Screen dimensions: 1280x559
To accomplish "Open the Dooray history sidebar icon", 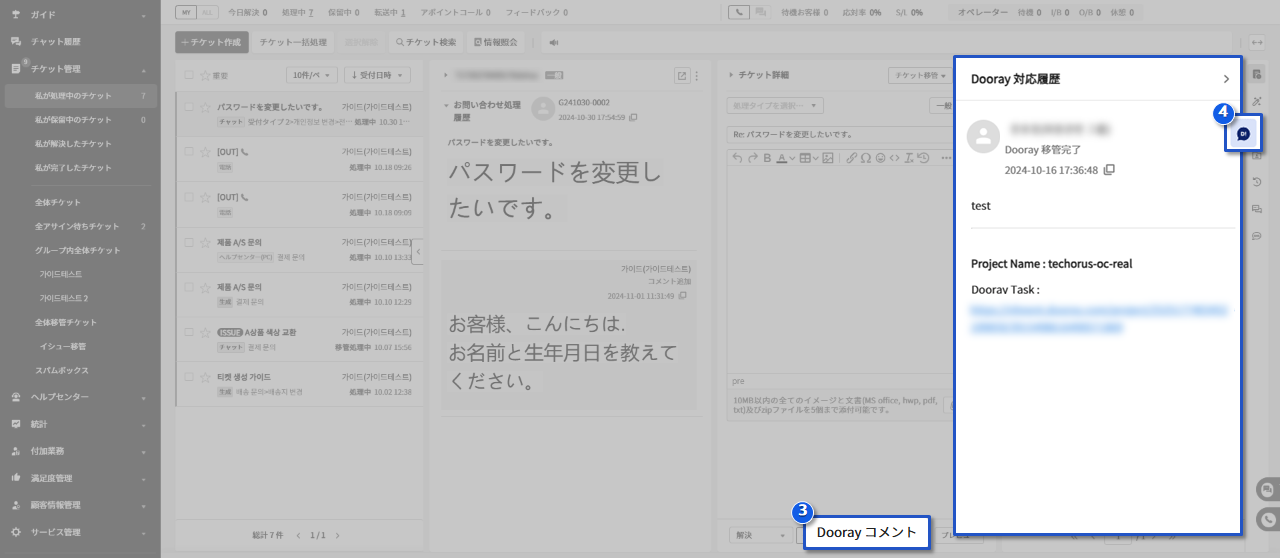I will (x=1242, y=133).
